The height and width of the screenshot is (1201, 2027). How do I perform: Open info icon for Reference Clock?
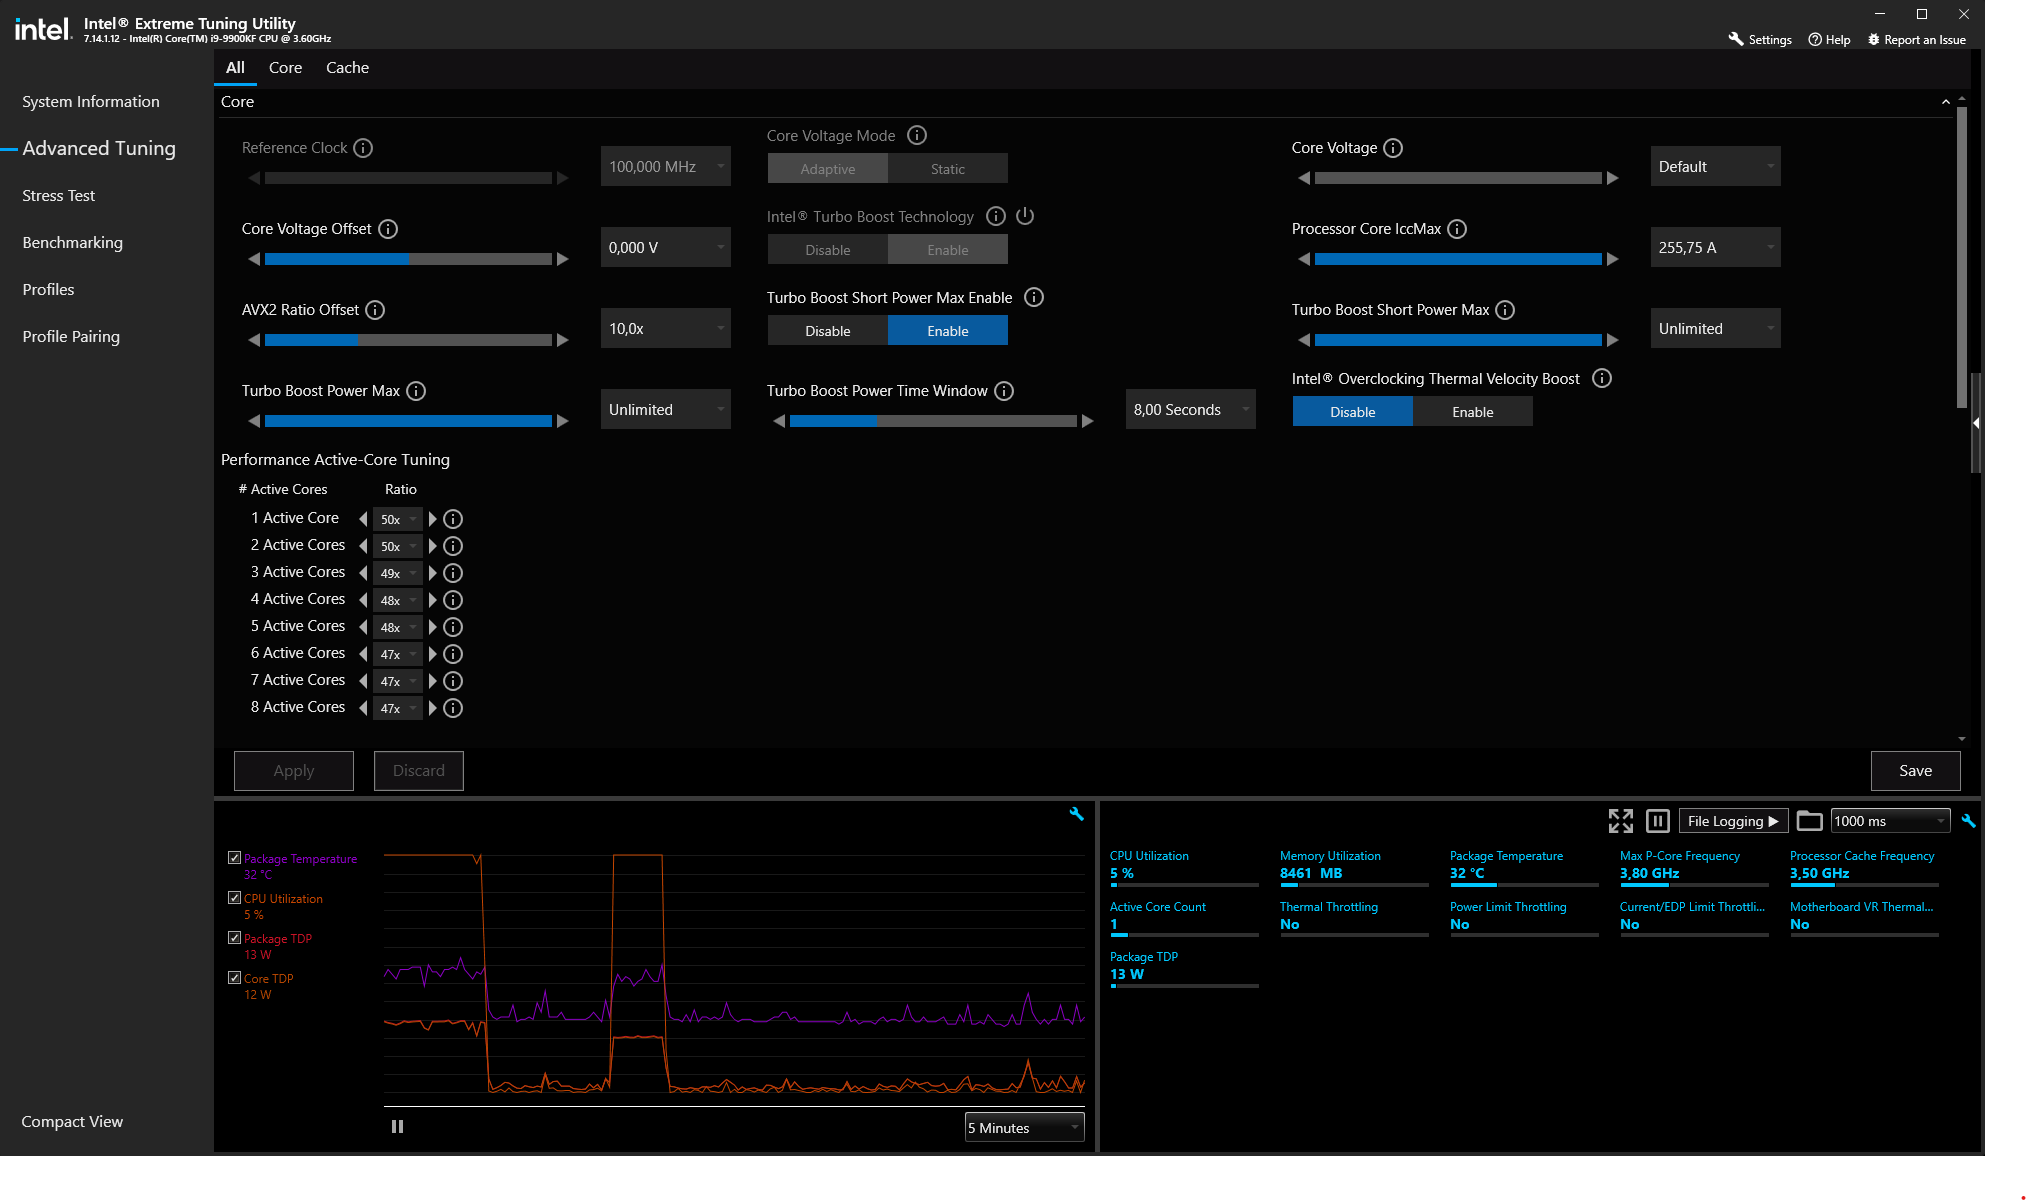363,148
